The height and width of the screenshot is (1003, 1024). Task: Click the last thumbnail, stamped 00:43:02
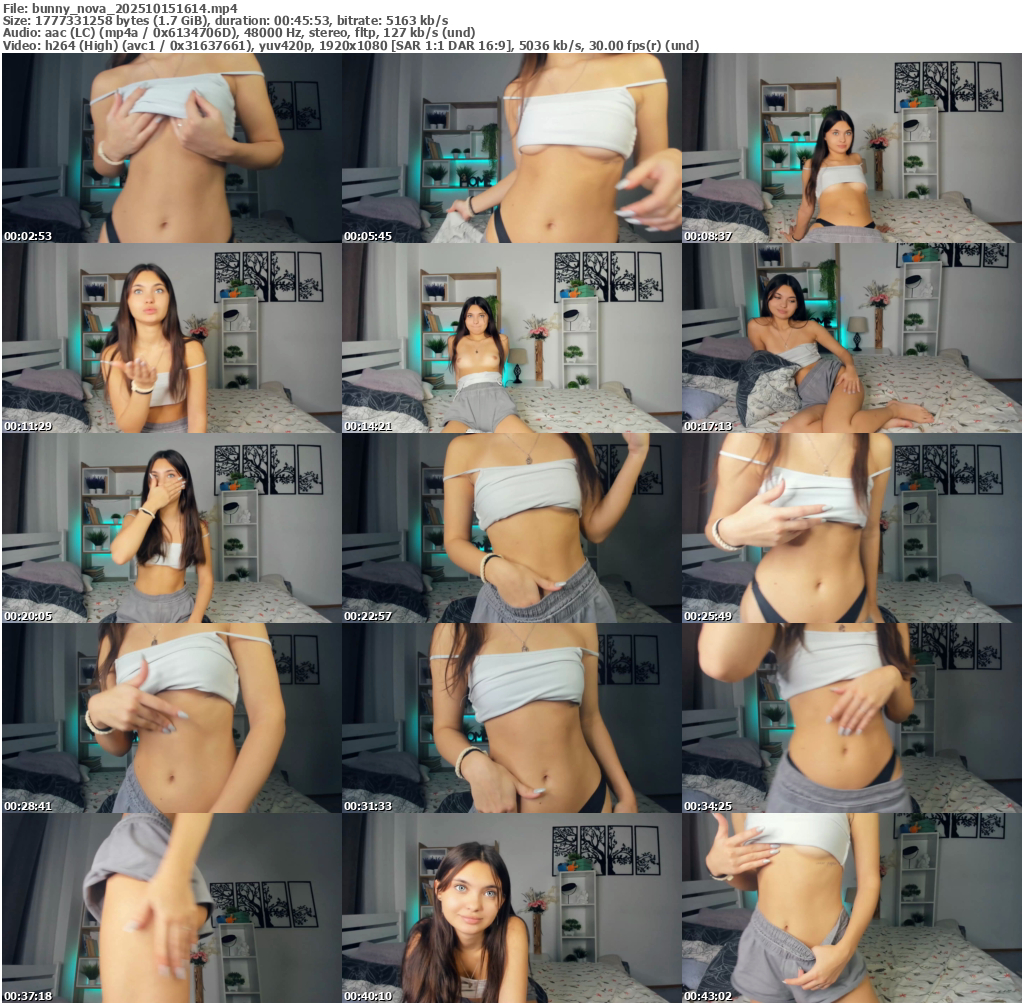pyautogui.click(x=851, y=908)
